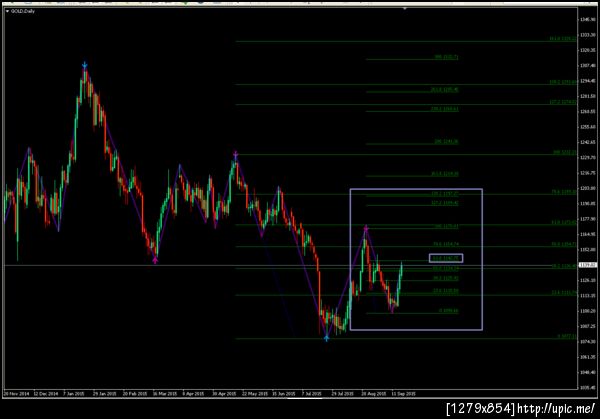
Task: Click the 7 Jul 2015 date label
Action: click(311, 393)
